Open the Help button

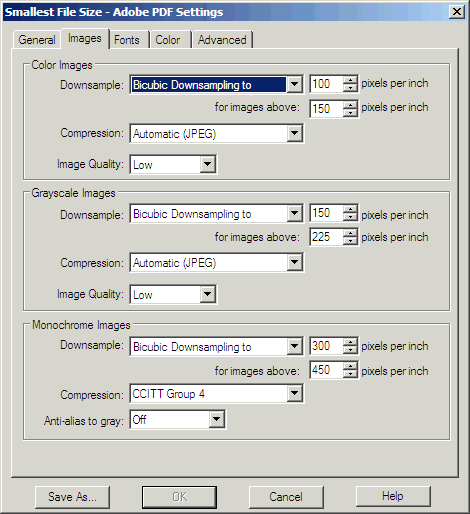[x=393, y=496]
